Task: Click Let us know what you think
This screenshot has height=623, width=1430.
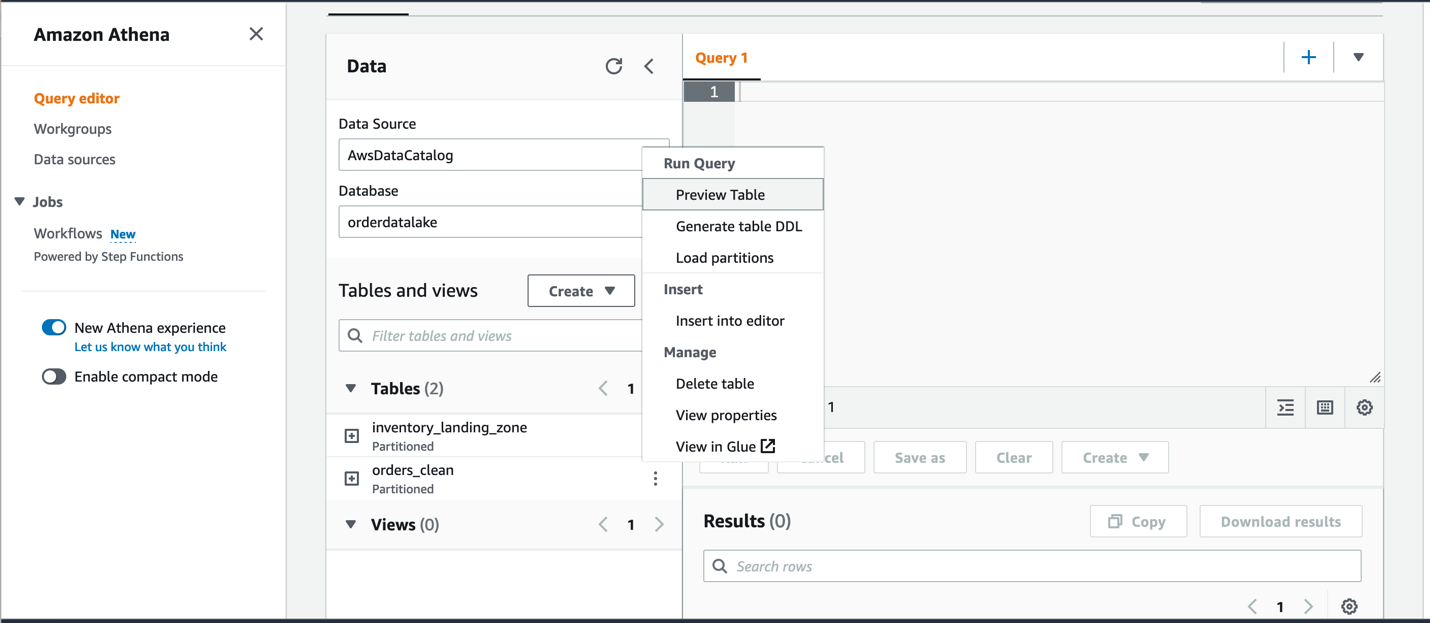Action: [150, 347]
